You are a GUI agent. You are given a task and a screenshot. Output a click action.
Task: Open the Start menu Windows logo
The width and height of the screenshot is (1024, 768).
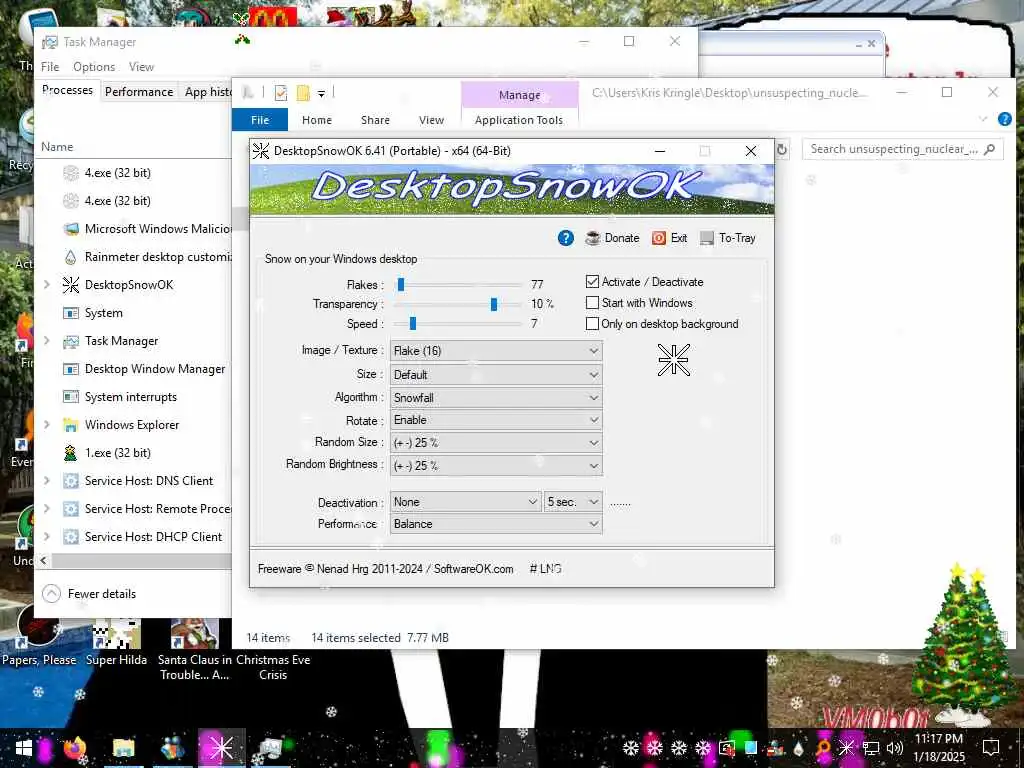point(24,748)
